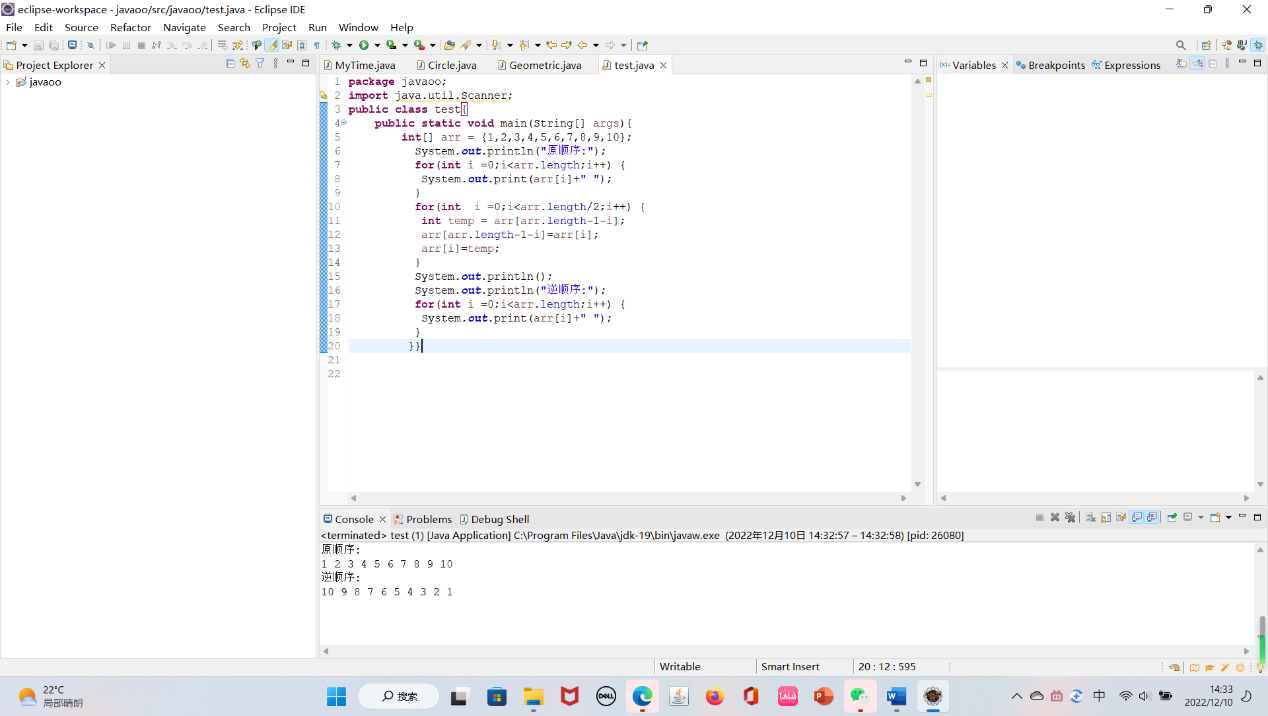Toggle Scroll Lock in the Console
The height and width of the screenshot is (716, 1268).
click(1106, 518)
